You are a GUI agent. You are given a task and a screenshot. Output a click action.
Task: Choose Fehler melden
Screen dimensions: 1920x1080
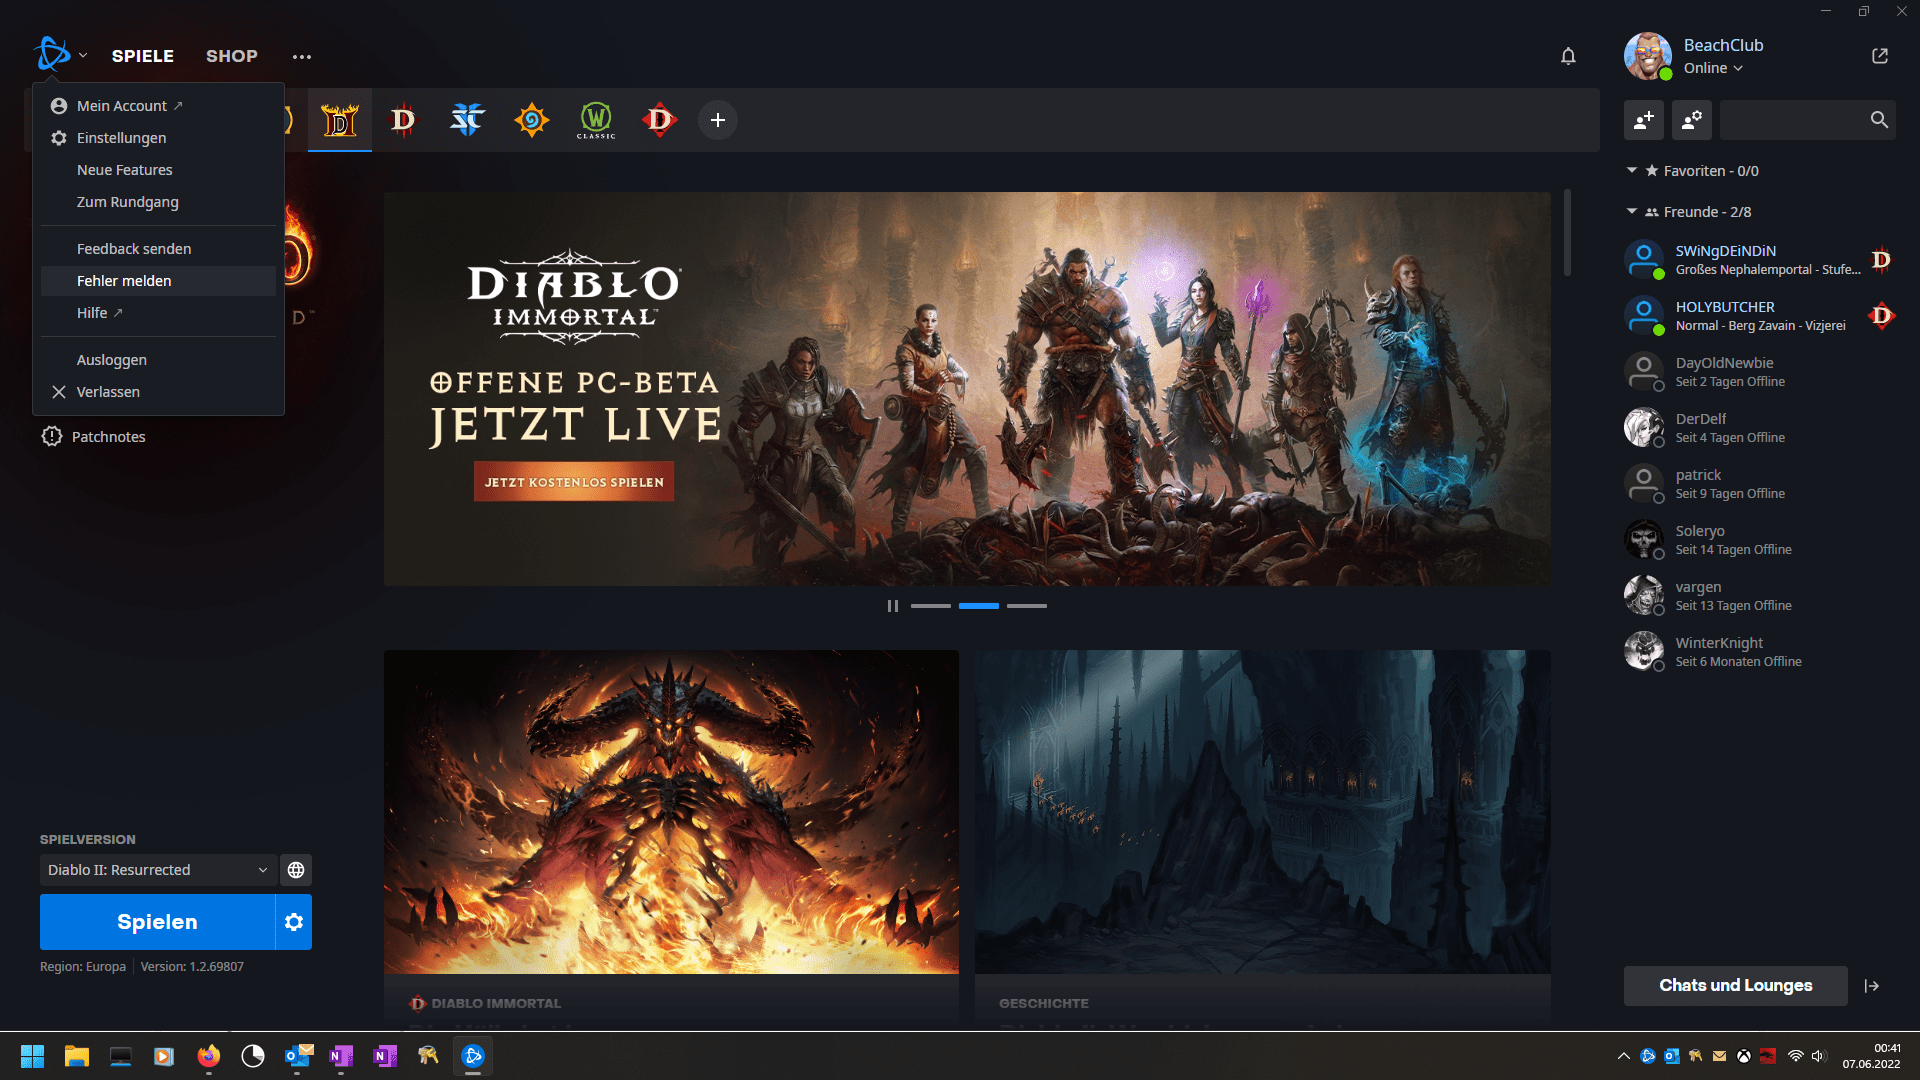[158, 281]
